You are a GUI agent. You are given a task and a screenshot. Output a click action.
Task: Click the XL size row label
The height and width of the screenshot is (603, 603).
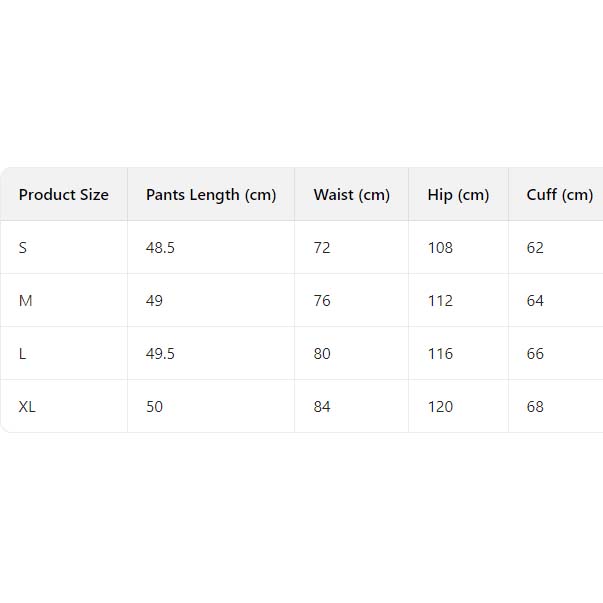(27, 407)
